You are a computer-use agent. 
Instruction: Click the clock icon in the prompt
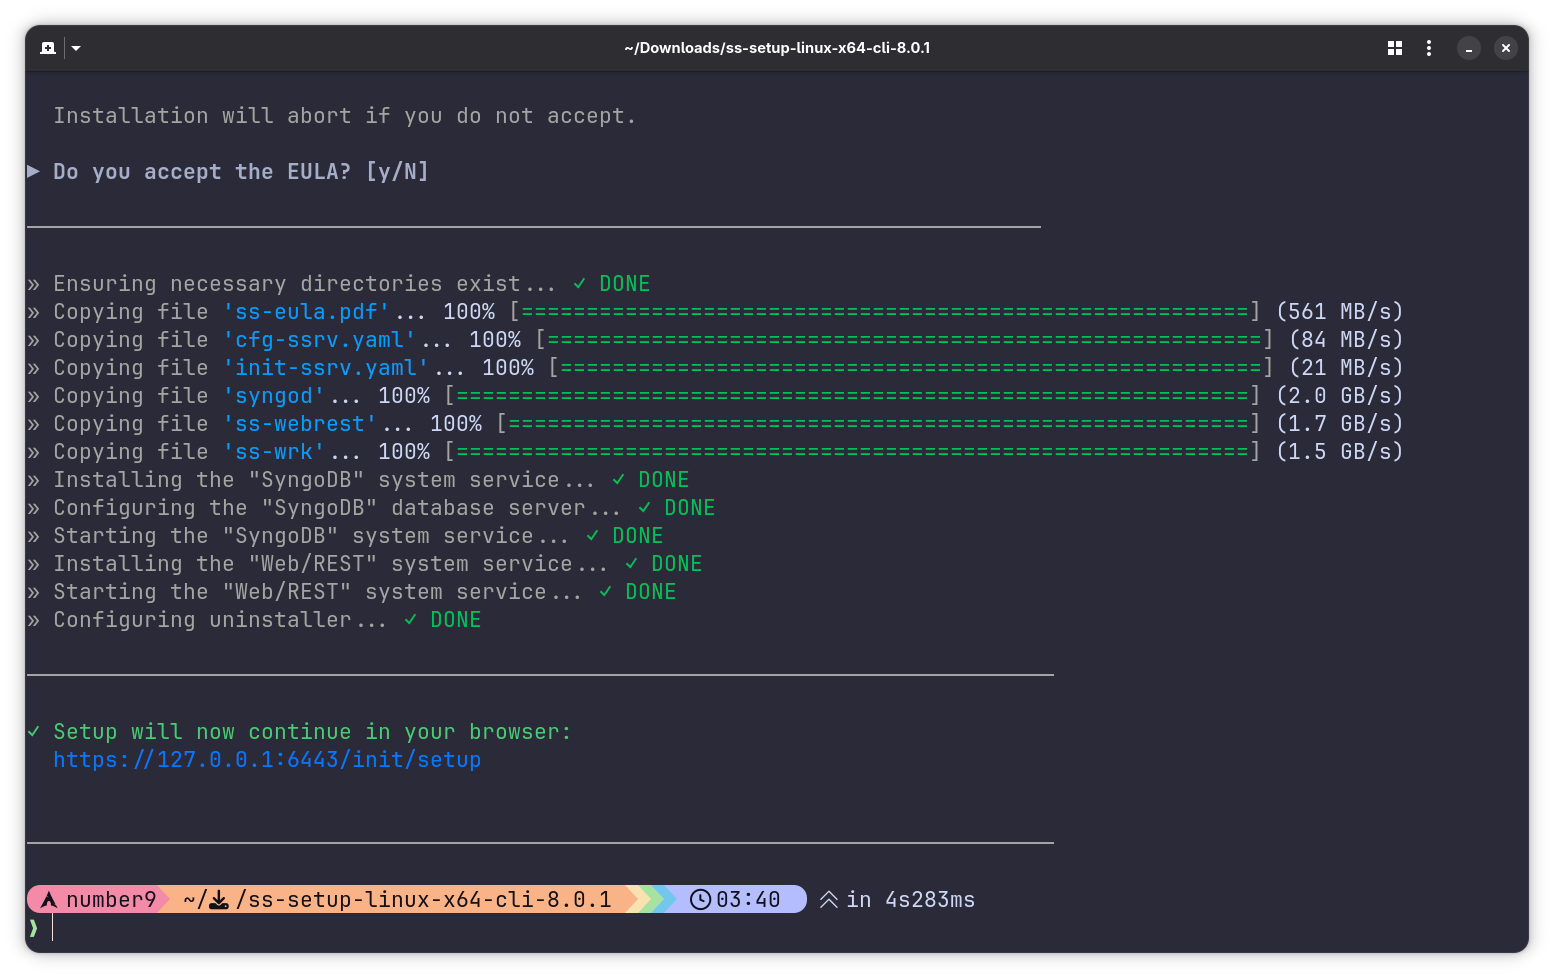(701, 899)
